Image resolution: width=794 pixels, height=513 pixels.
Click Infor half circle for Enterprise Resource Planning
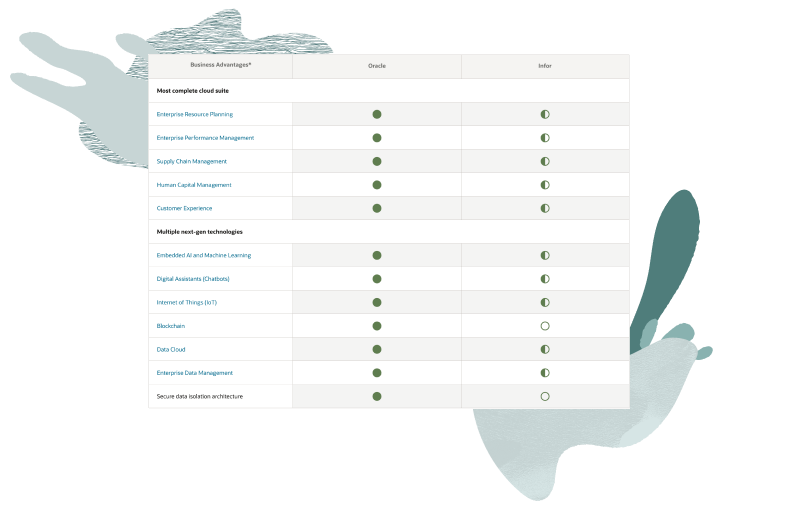pos(545,114)
